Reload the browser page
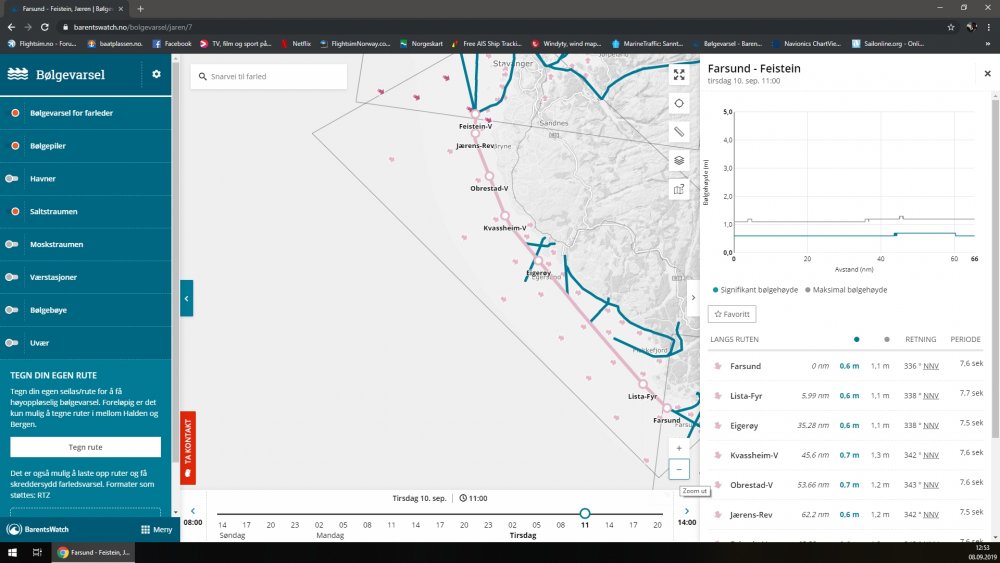1000x563 pixels. tap(45, 27)
